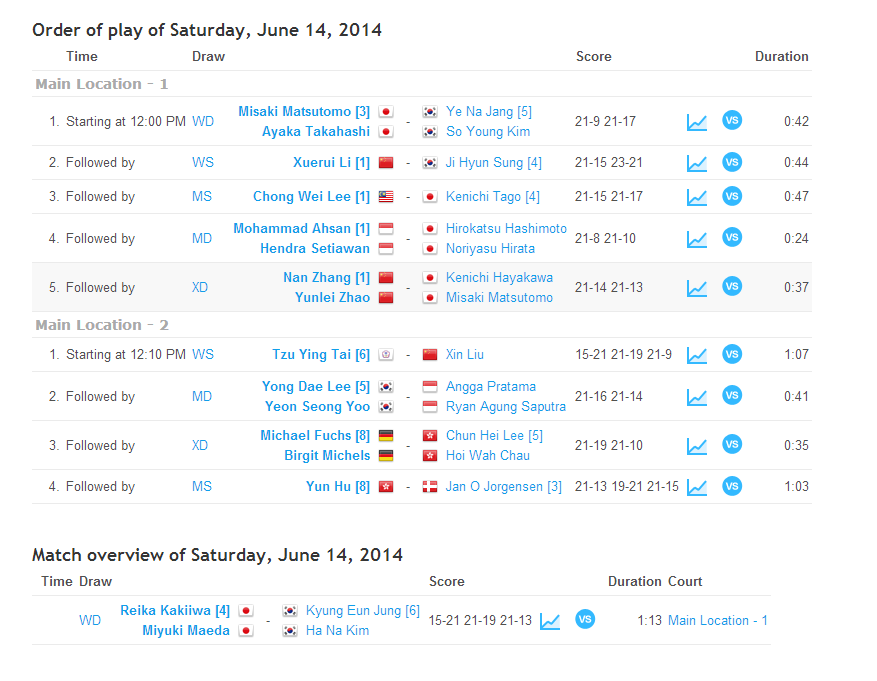
Task: Click the Main Location - 2 heading
Action: point(102,325)
